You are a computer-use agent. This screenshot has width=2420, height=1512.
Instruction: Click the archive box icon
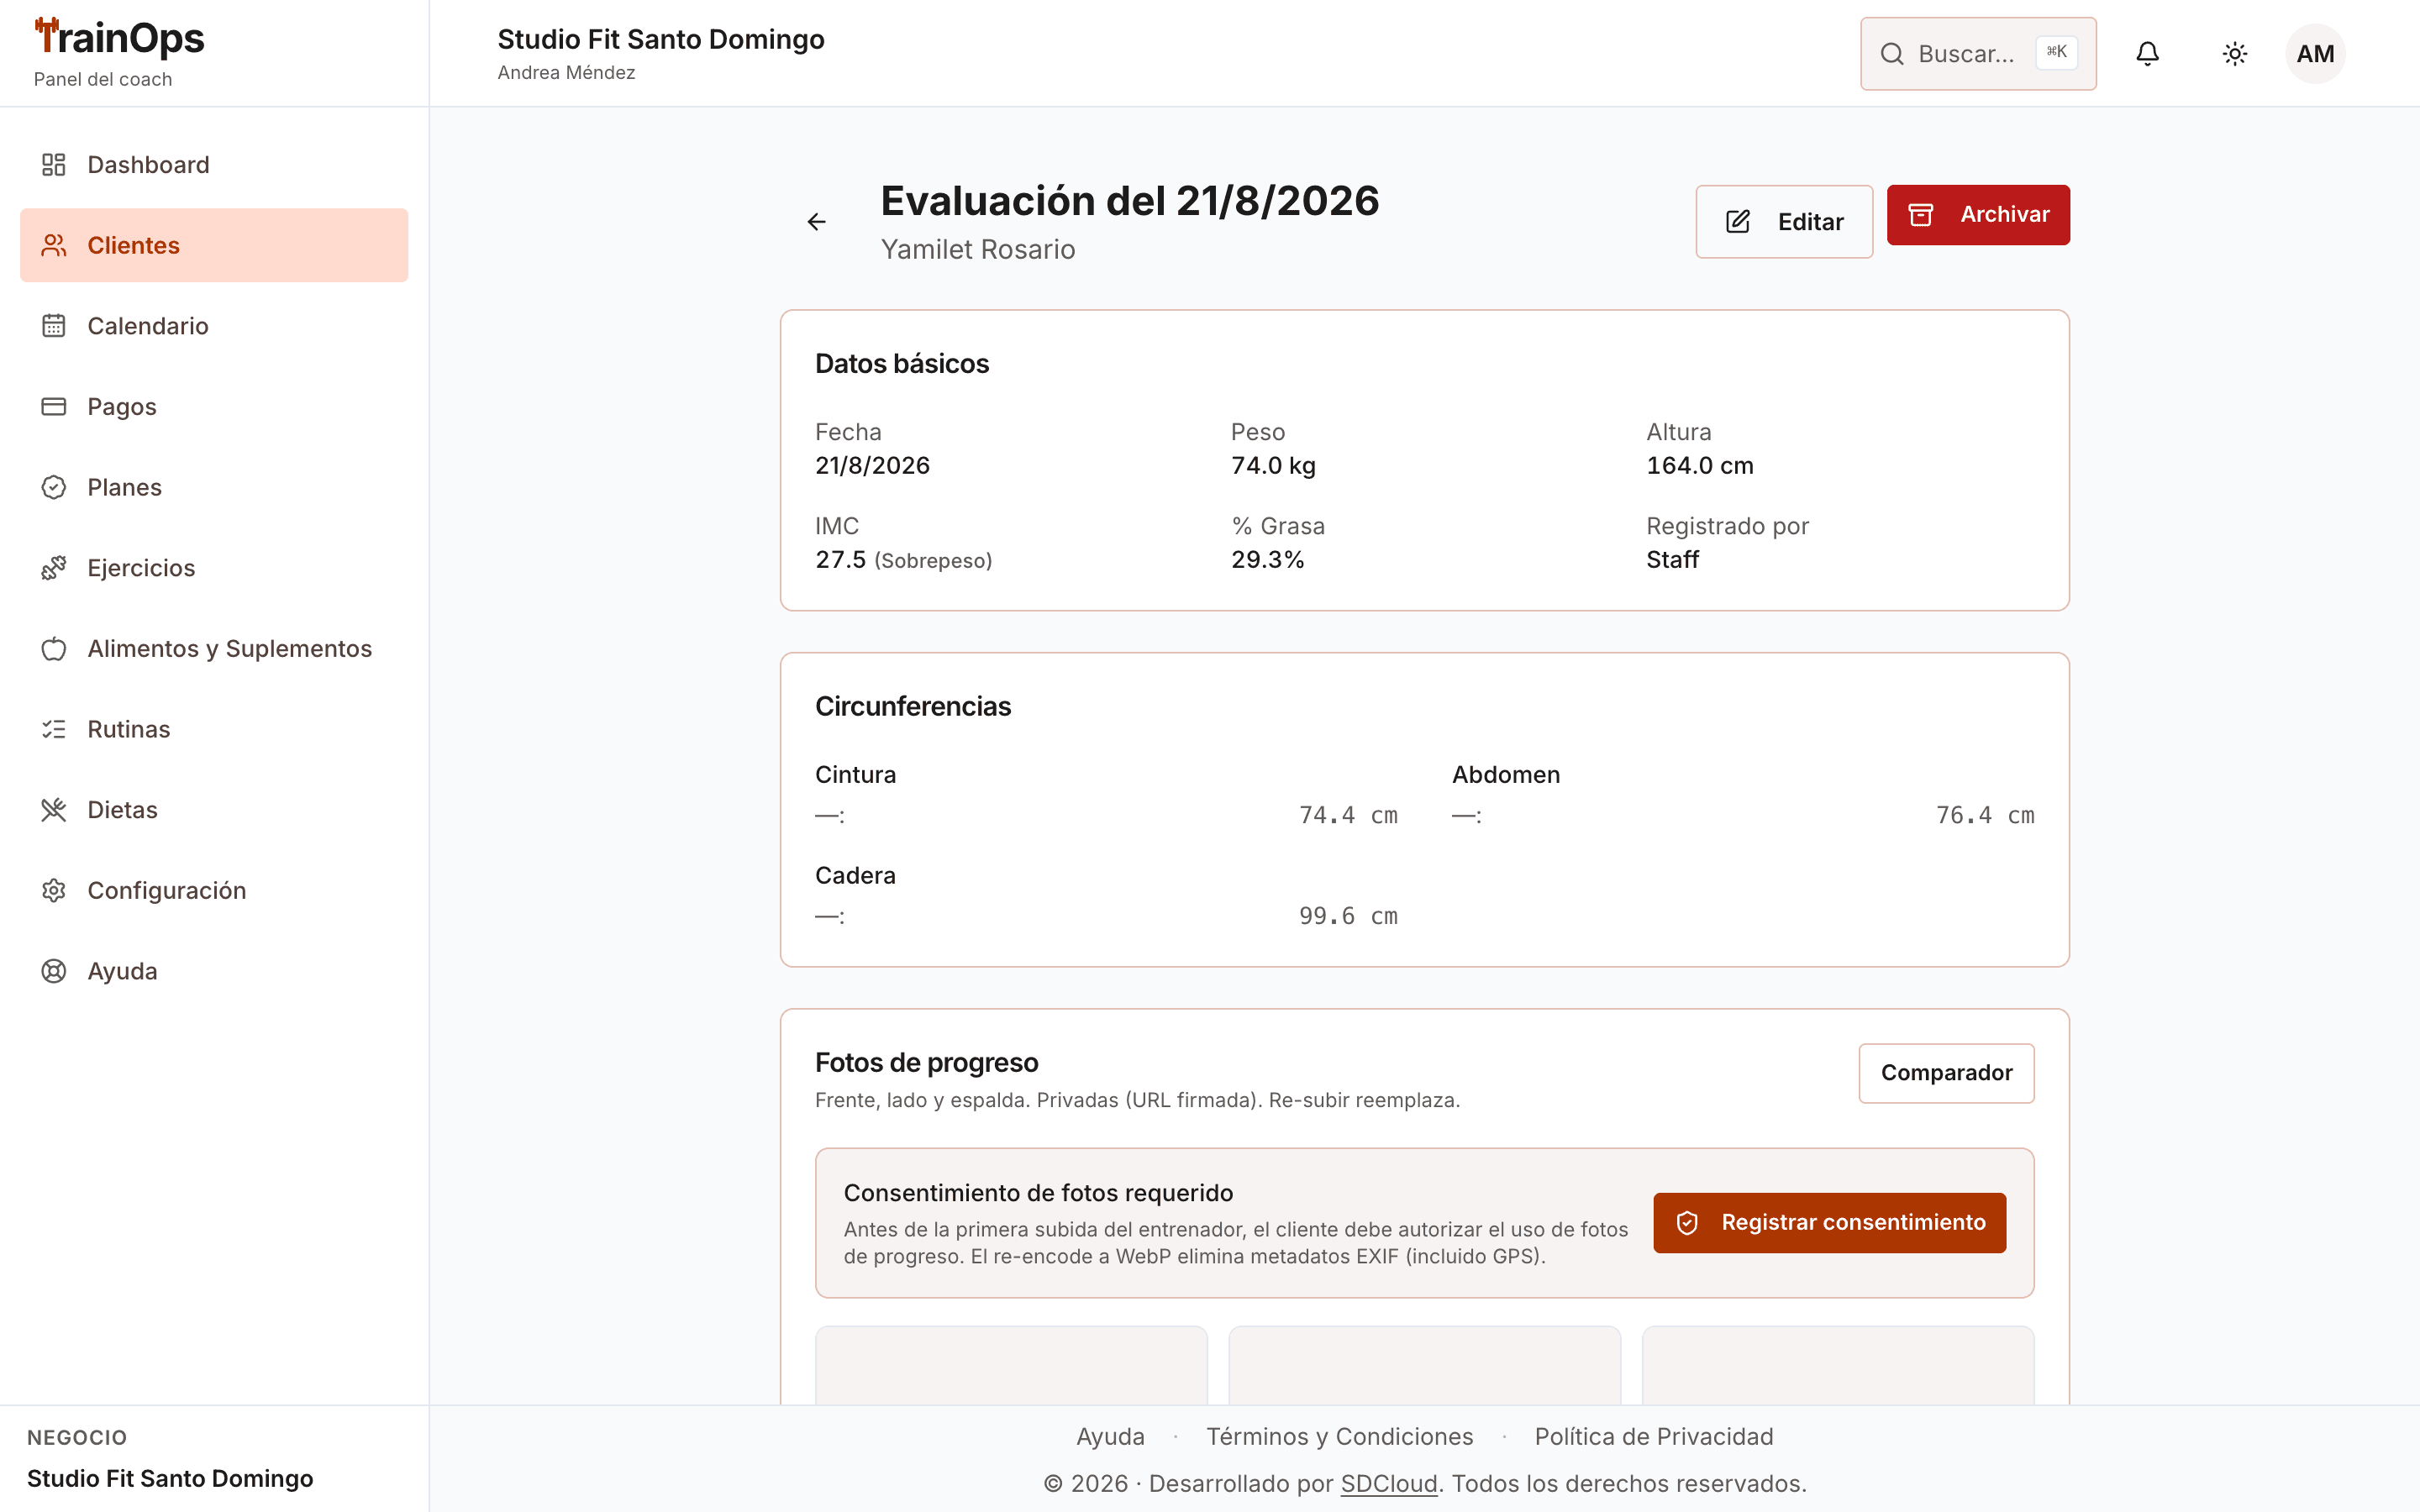(x=1921, y=215)
